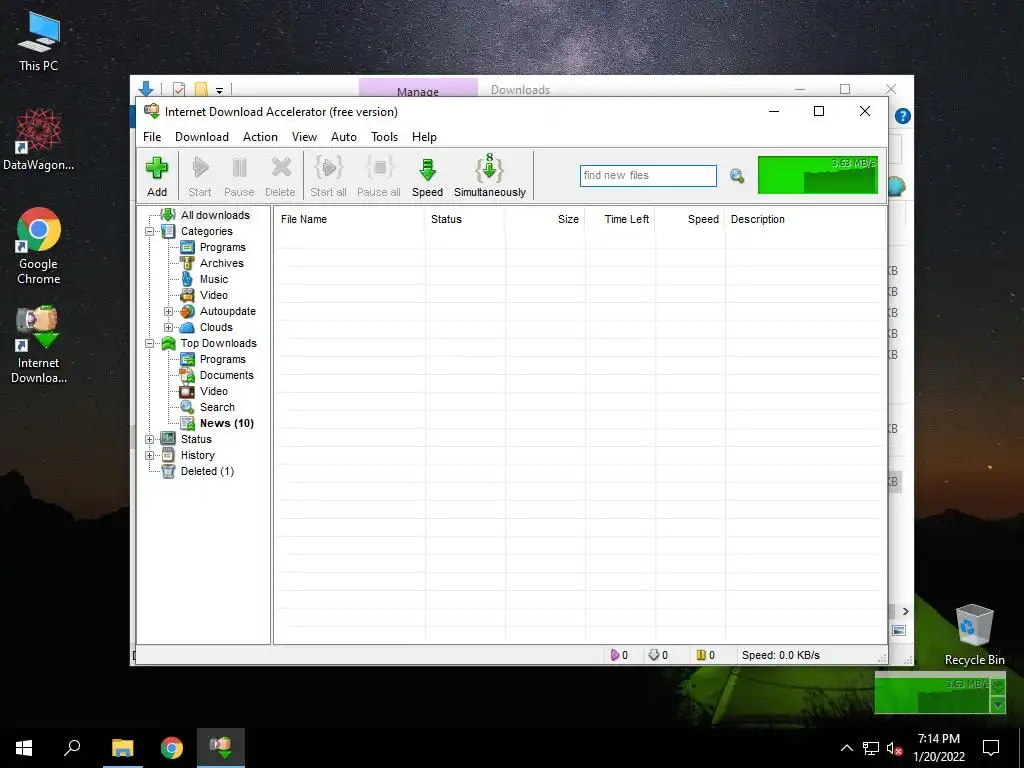Open News (10) item
The image size is (1024, 768).
227,423
